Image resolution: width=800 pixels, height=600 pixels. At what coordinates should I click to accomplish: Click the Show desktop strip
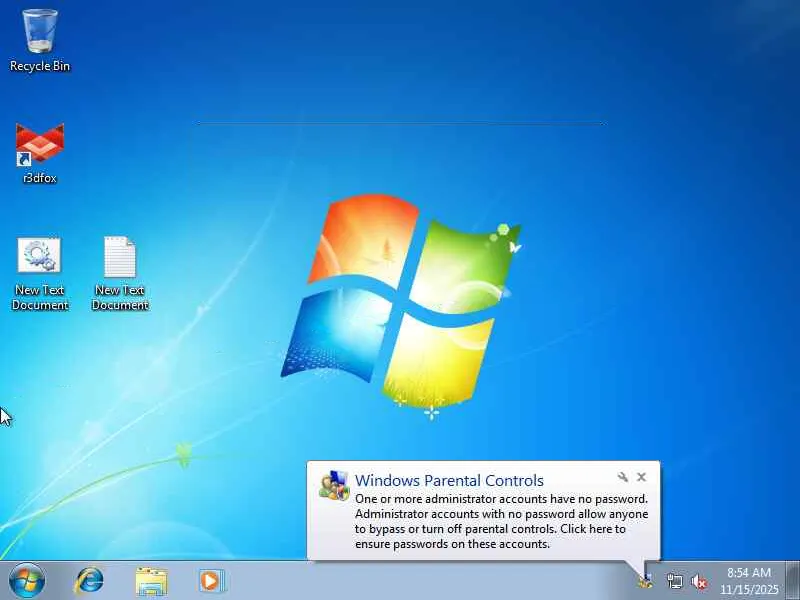coord(793,581)
